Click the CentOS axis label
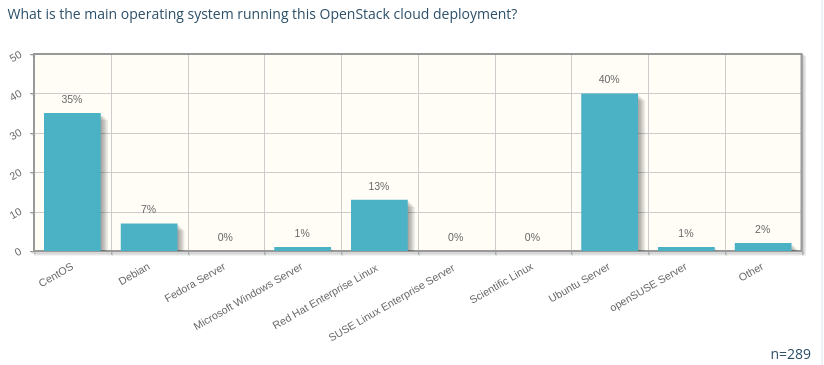The height and width of the screenshot is (365, 824). click(x=56, y=275)
